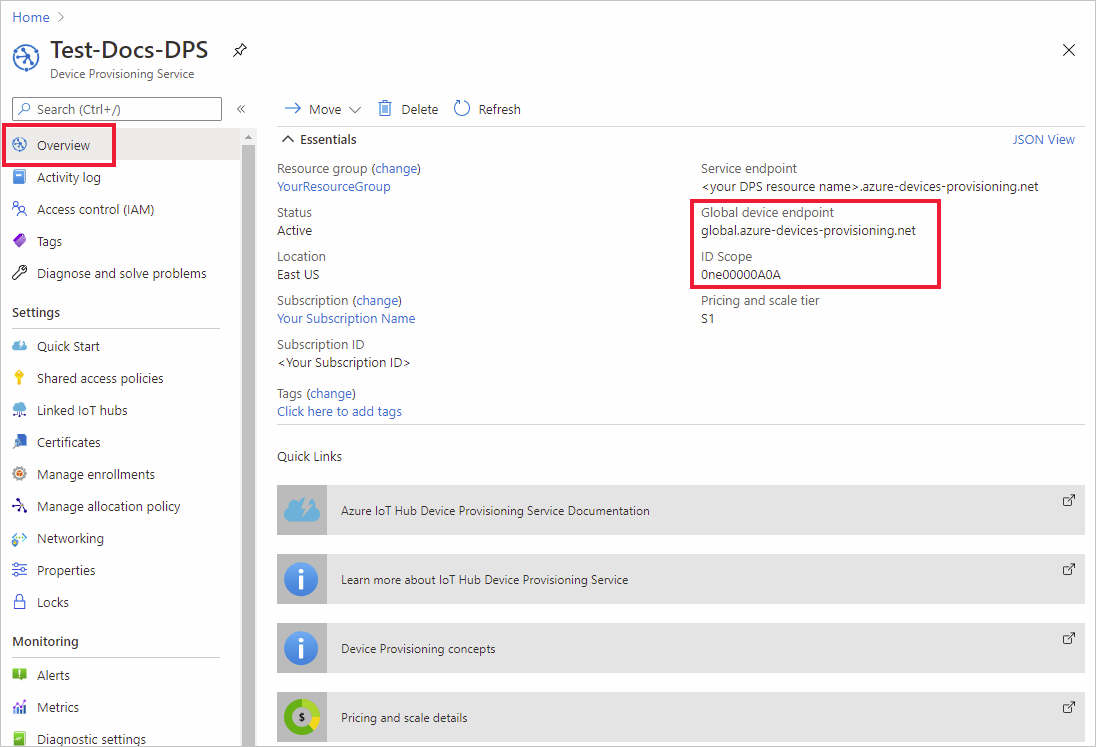Open Learn more about IoT Hub DPS card
Image resolution: width=1096 pixels, height=747 pixels.
681,579
